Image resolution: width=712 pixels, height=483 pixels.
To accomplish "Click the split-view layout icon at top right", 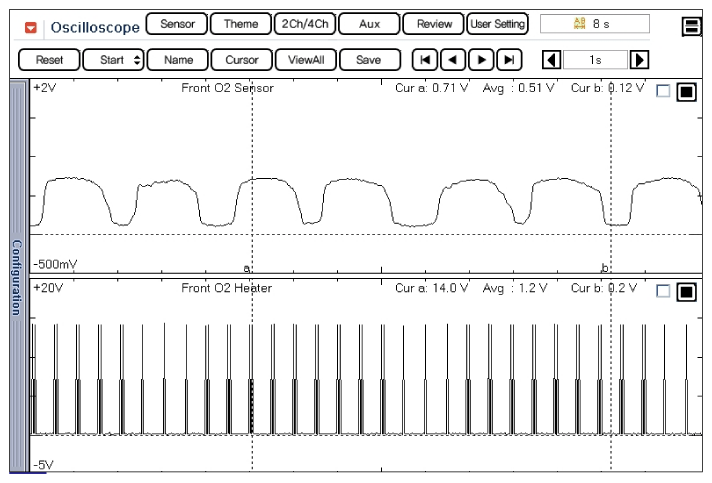I will click(691, 27).
